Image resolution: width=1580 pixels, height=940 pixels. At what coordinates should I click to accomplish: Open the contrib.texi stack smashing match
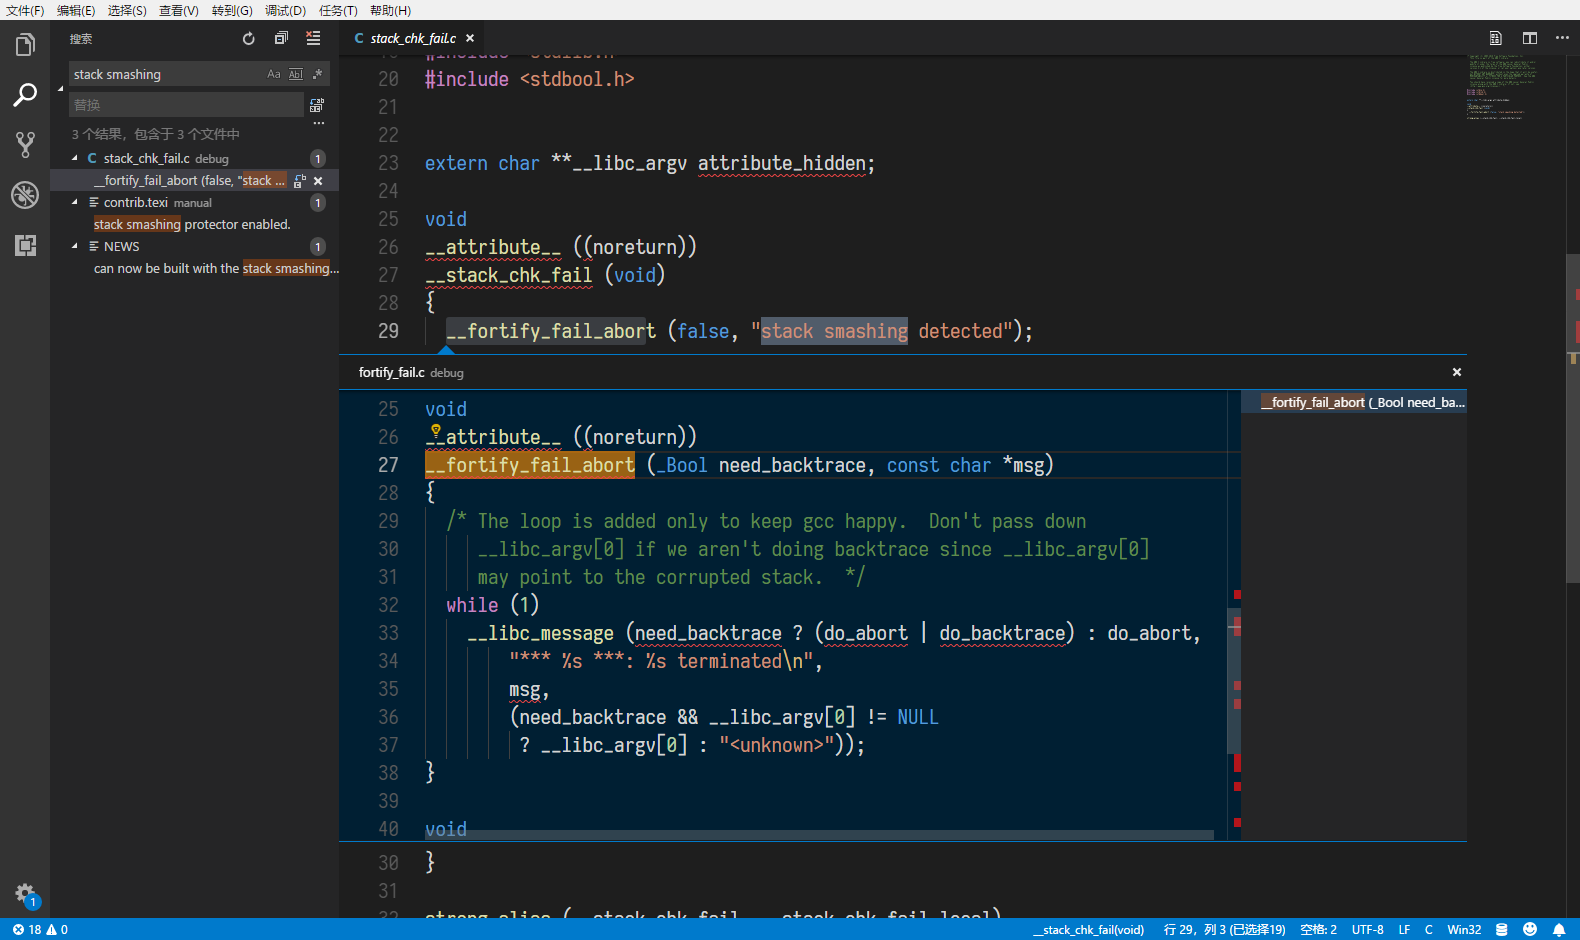[x=192, y=224]
